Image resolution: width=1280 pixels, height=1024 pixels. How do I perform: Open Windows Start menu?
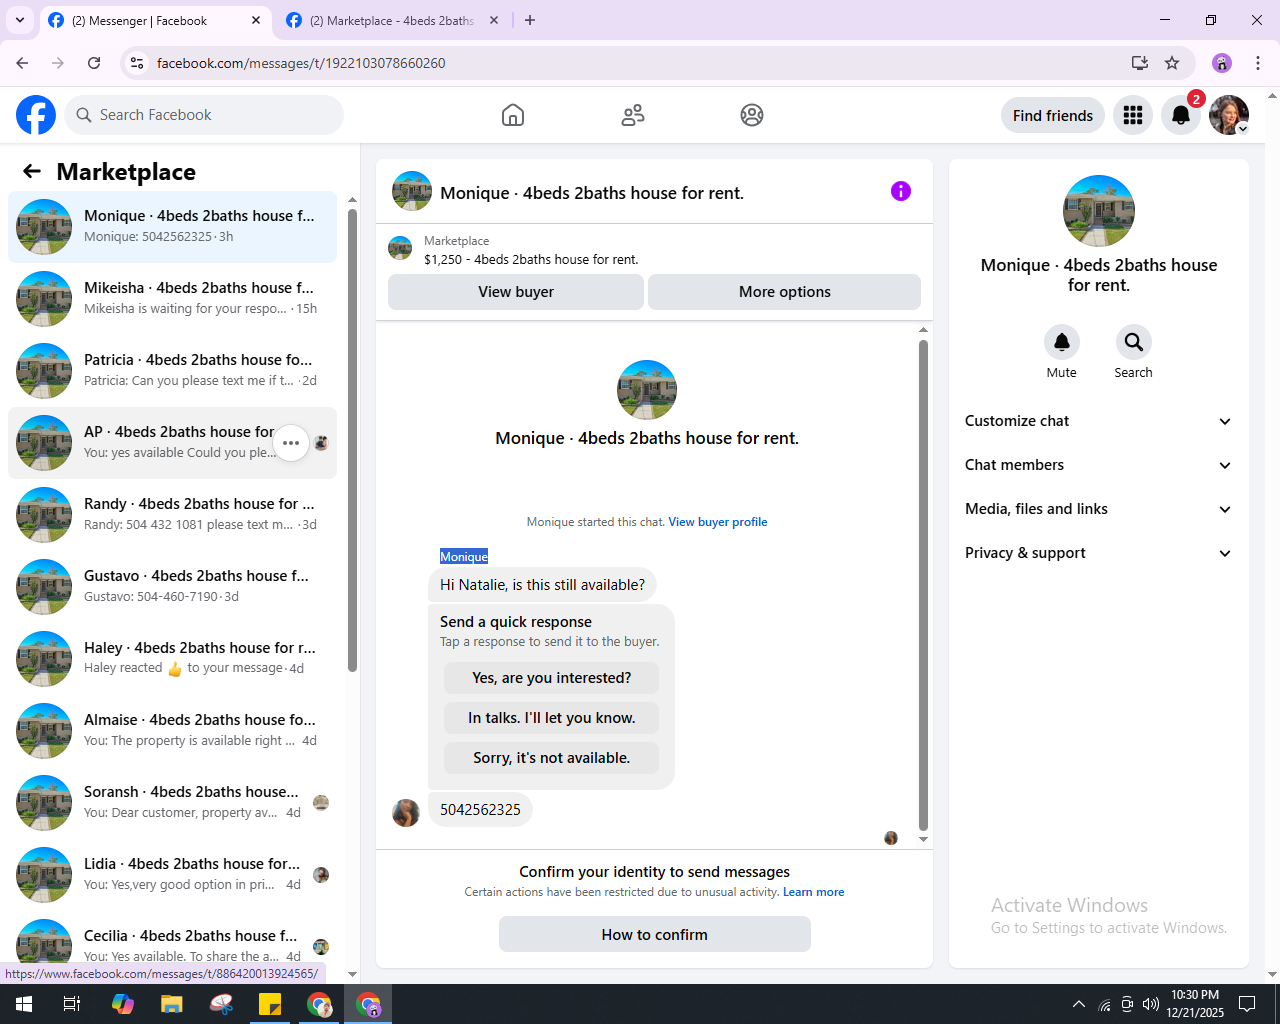pos(24,1004)
